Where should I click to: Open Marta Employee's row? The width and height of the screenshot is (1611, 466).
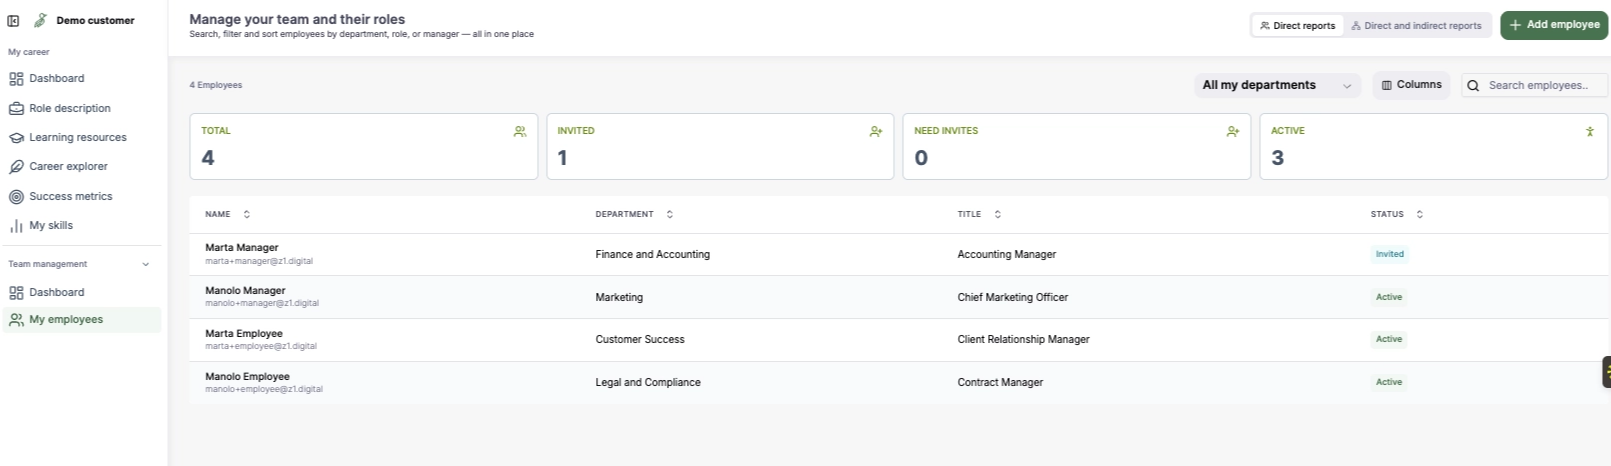(x=899, y=340)
